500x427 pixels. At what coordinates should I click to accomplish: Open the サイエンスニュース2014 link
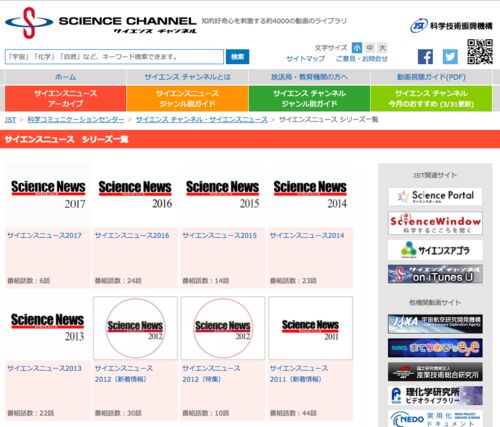coord(307,235)
